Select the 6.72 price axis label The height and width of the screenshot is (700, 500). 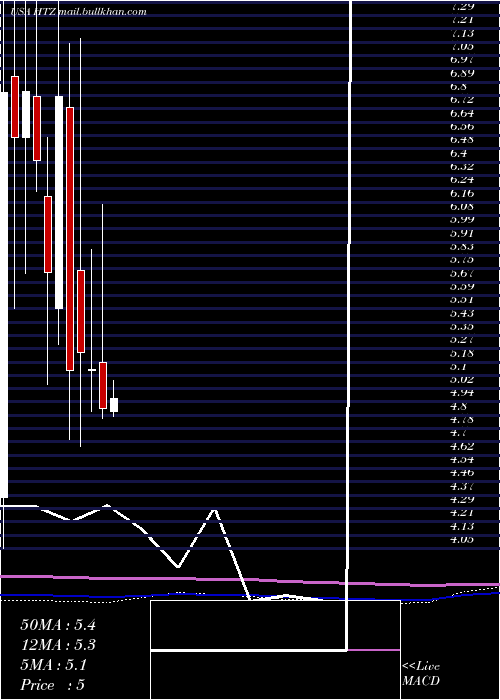(462, 99)
